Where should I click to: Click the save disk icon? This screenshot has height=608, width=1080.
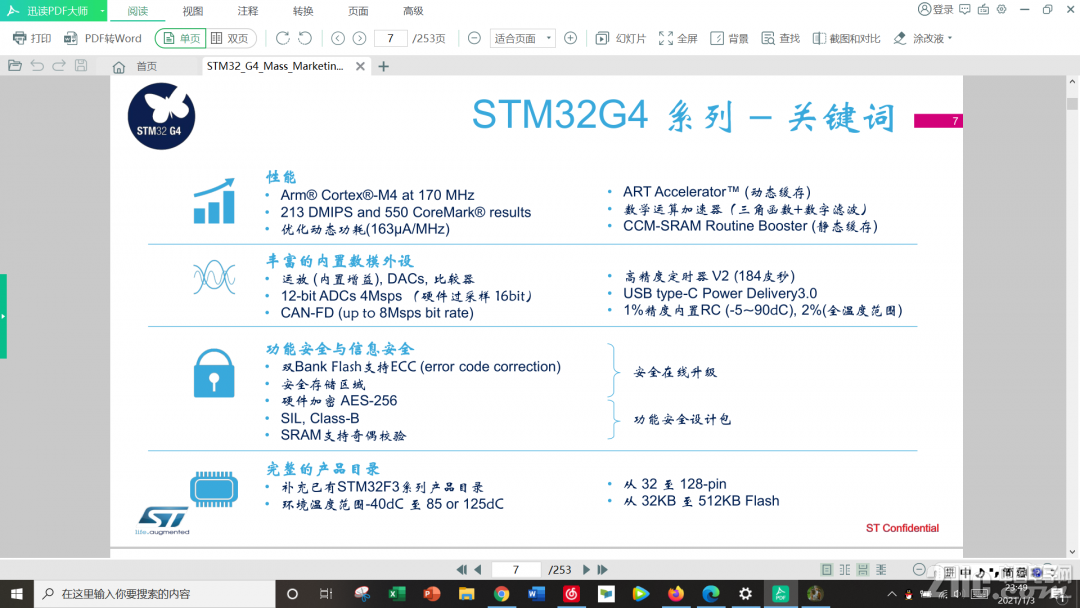coord(81,65)
